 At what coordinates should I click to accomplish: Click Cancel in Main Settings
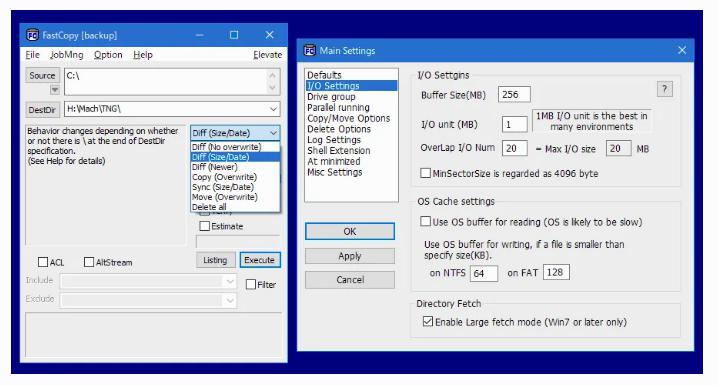coord(350,280)
